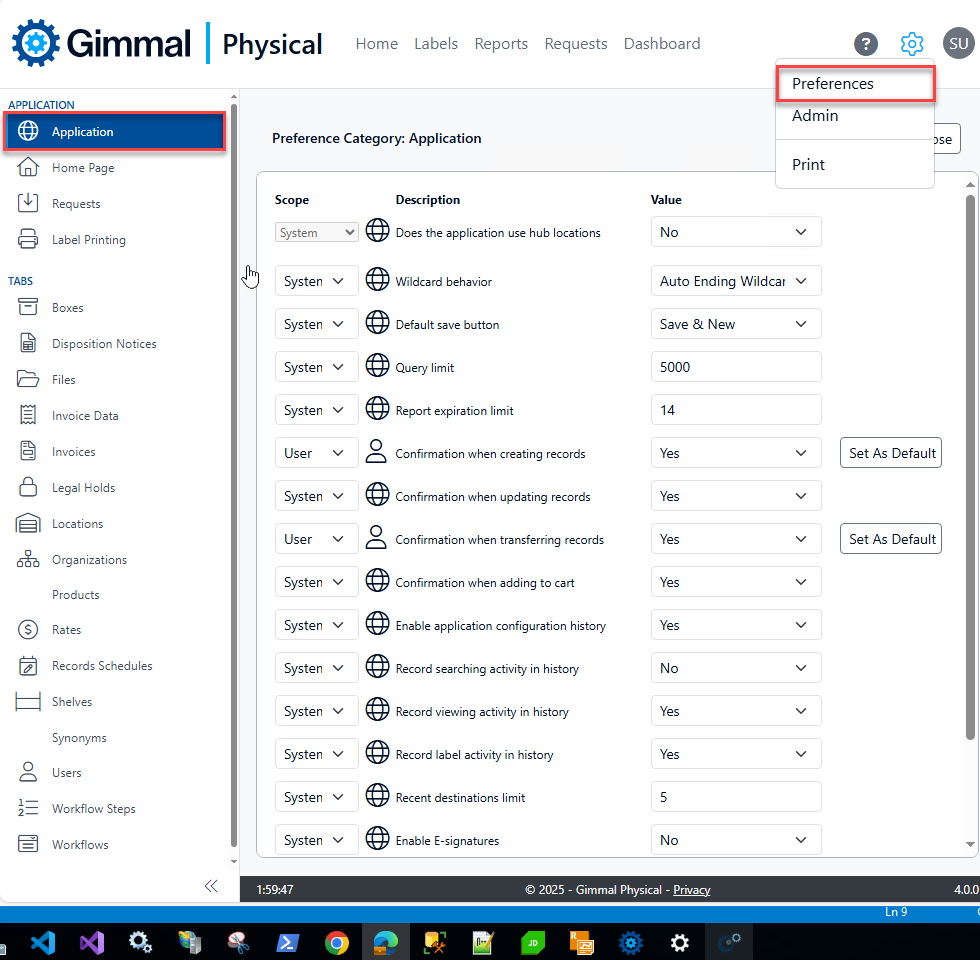Open the Reports navigation item
980x960 pixels.
(x=501, y=44)
